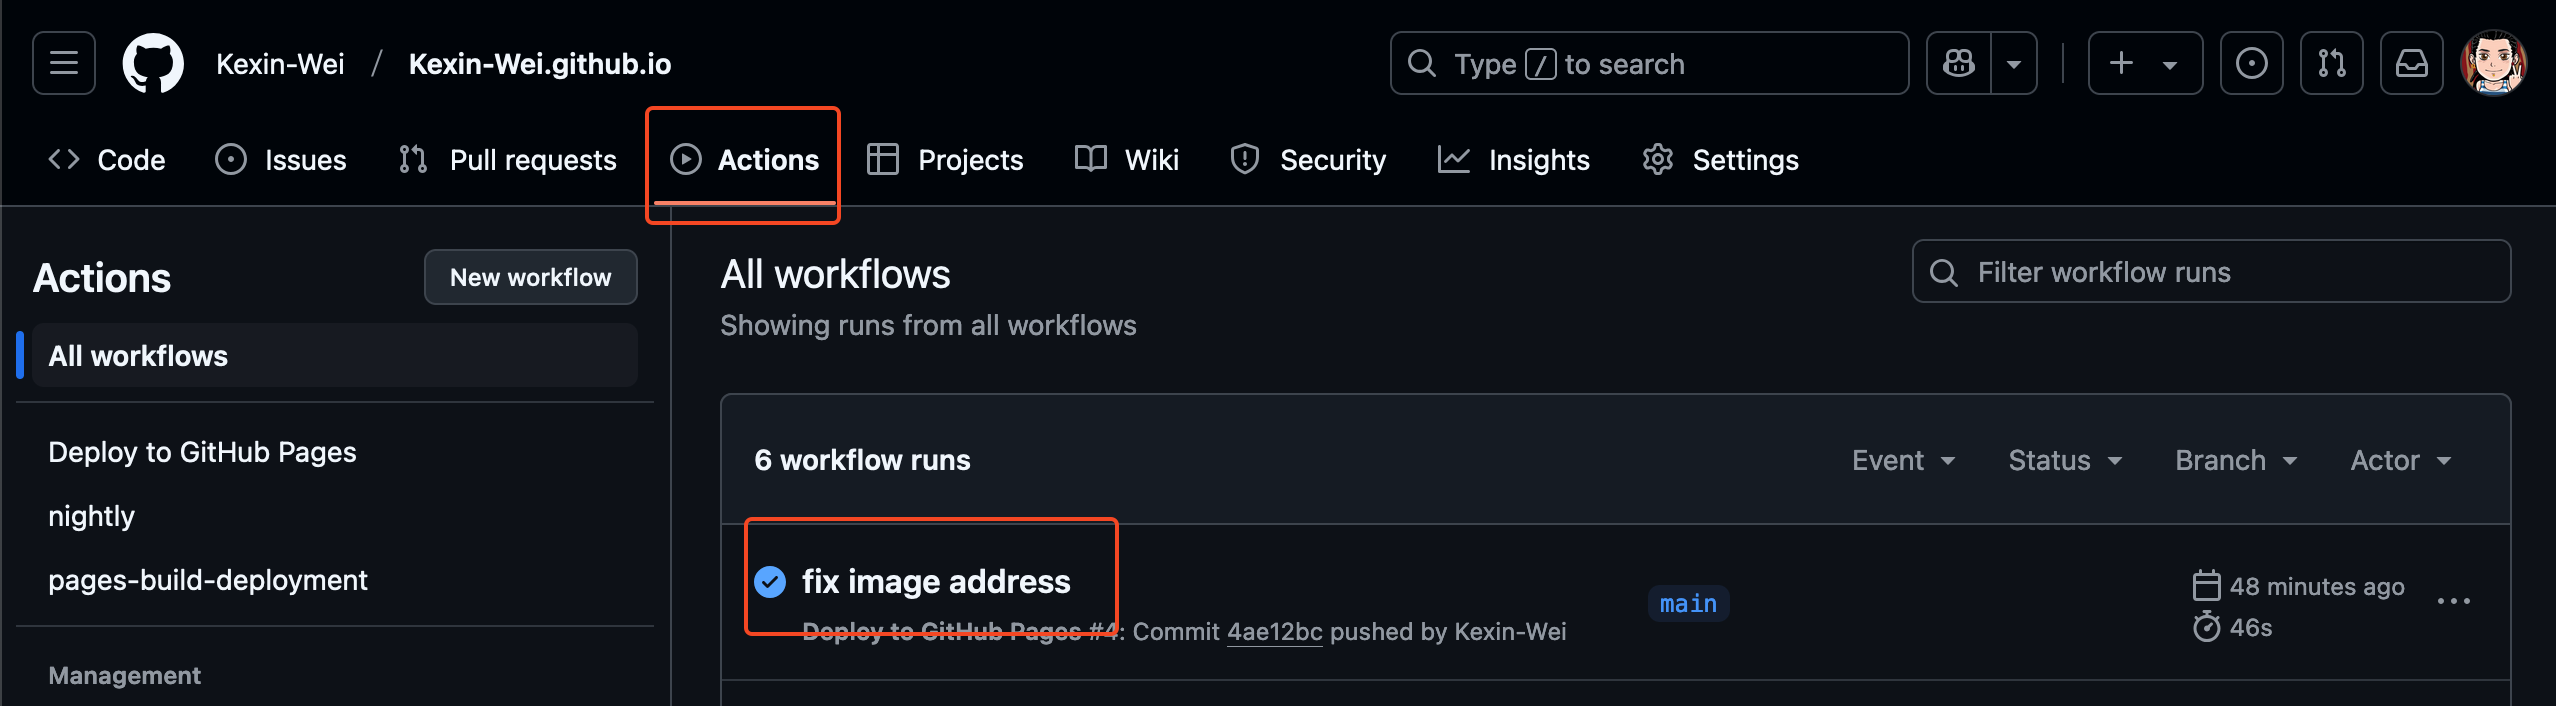Open GitHub Copilot chat icon
The width and height of the screenshot is (2556, 706).
coord(1958,63)
